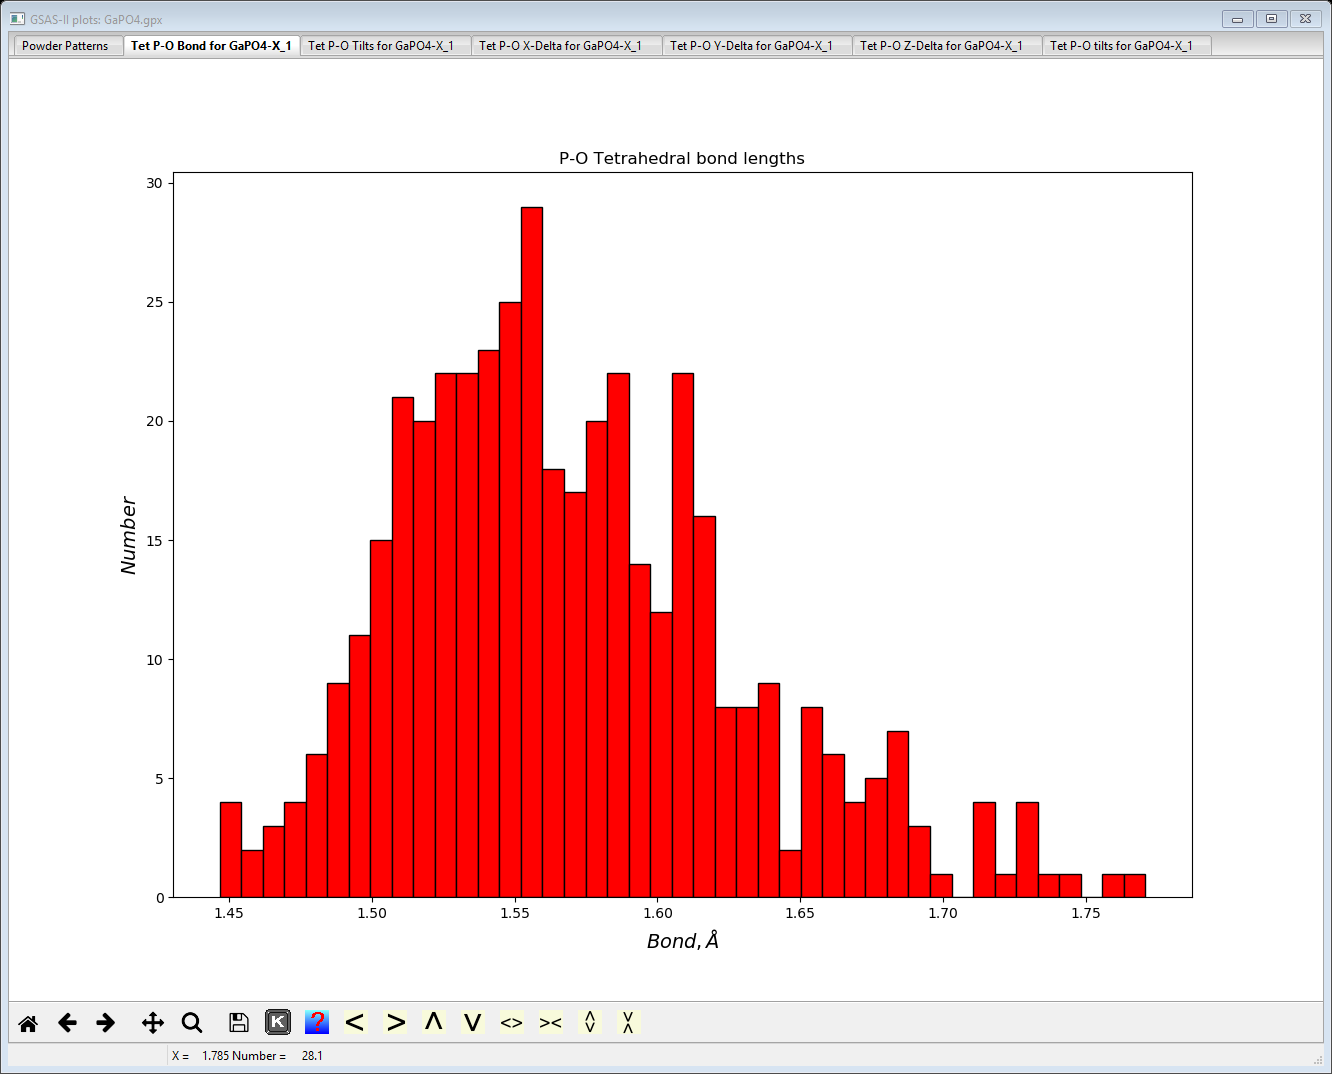This screenshot has width=1332, height=1074.
Task: Open Tet P-O X-Delta for GaPO4-X_1 tab
Action: tap(565, 46)
